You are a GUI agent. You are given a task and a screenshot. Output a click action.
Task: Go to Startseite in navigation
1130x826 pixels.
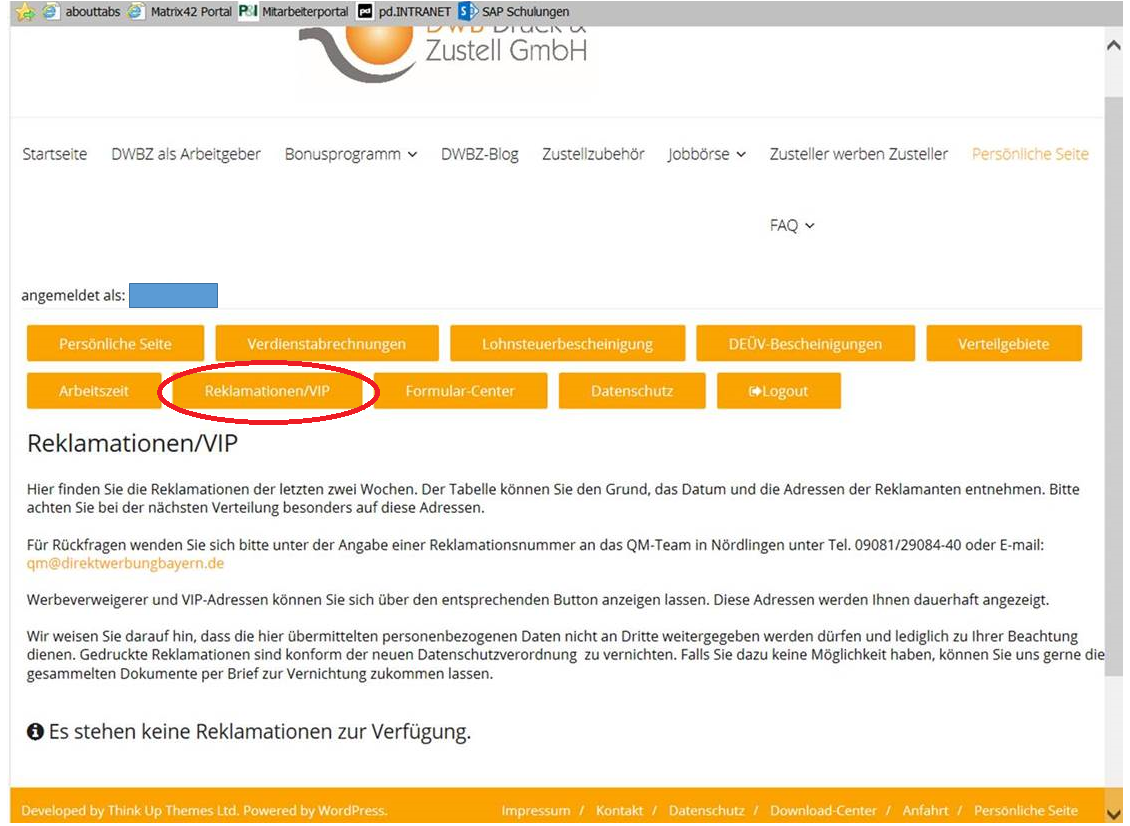55,154
